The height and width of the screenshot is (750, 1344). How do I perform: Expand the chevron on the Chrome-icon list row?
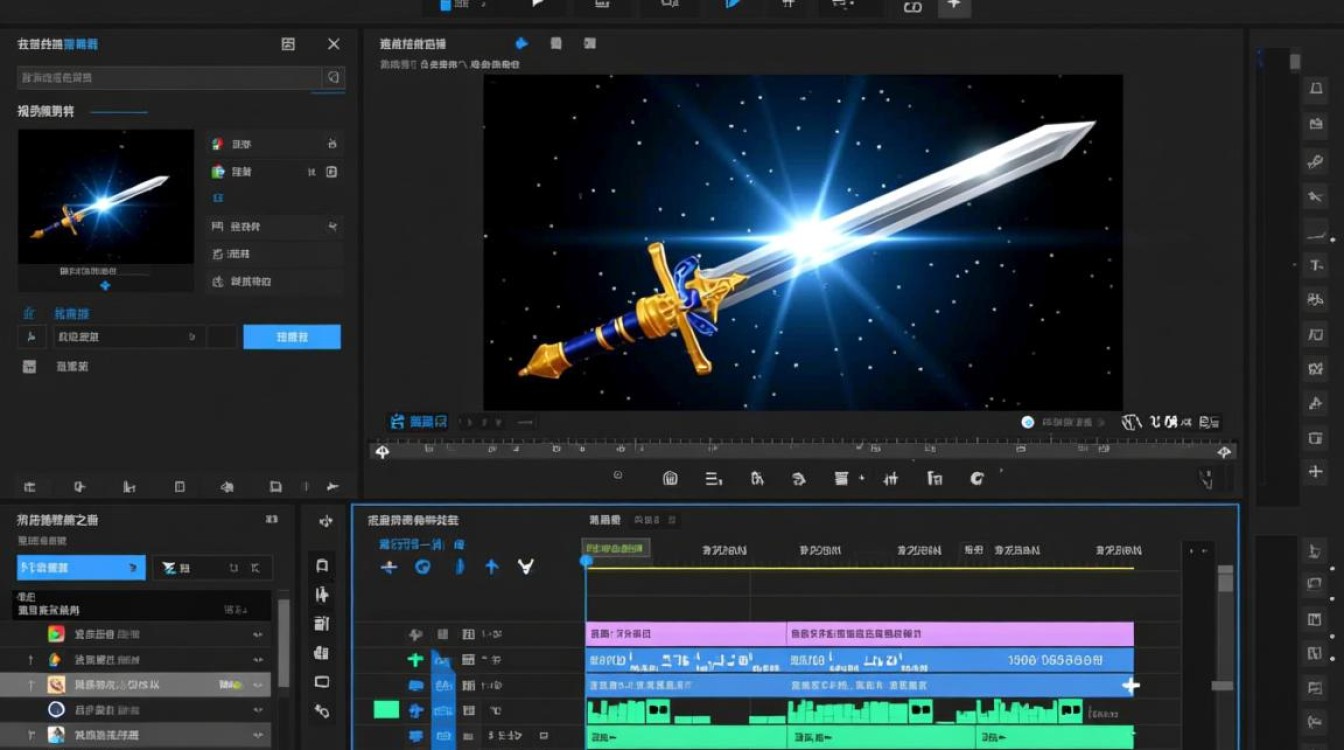pyautogui.click(x=258, y=634)
